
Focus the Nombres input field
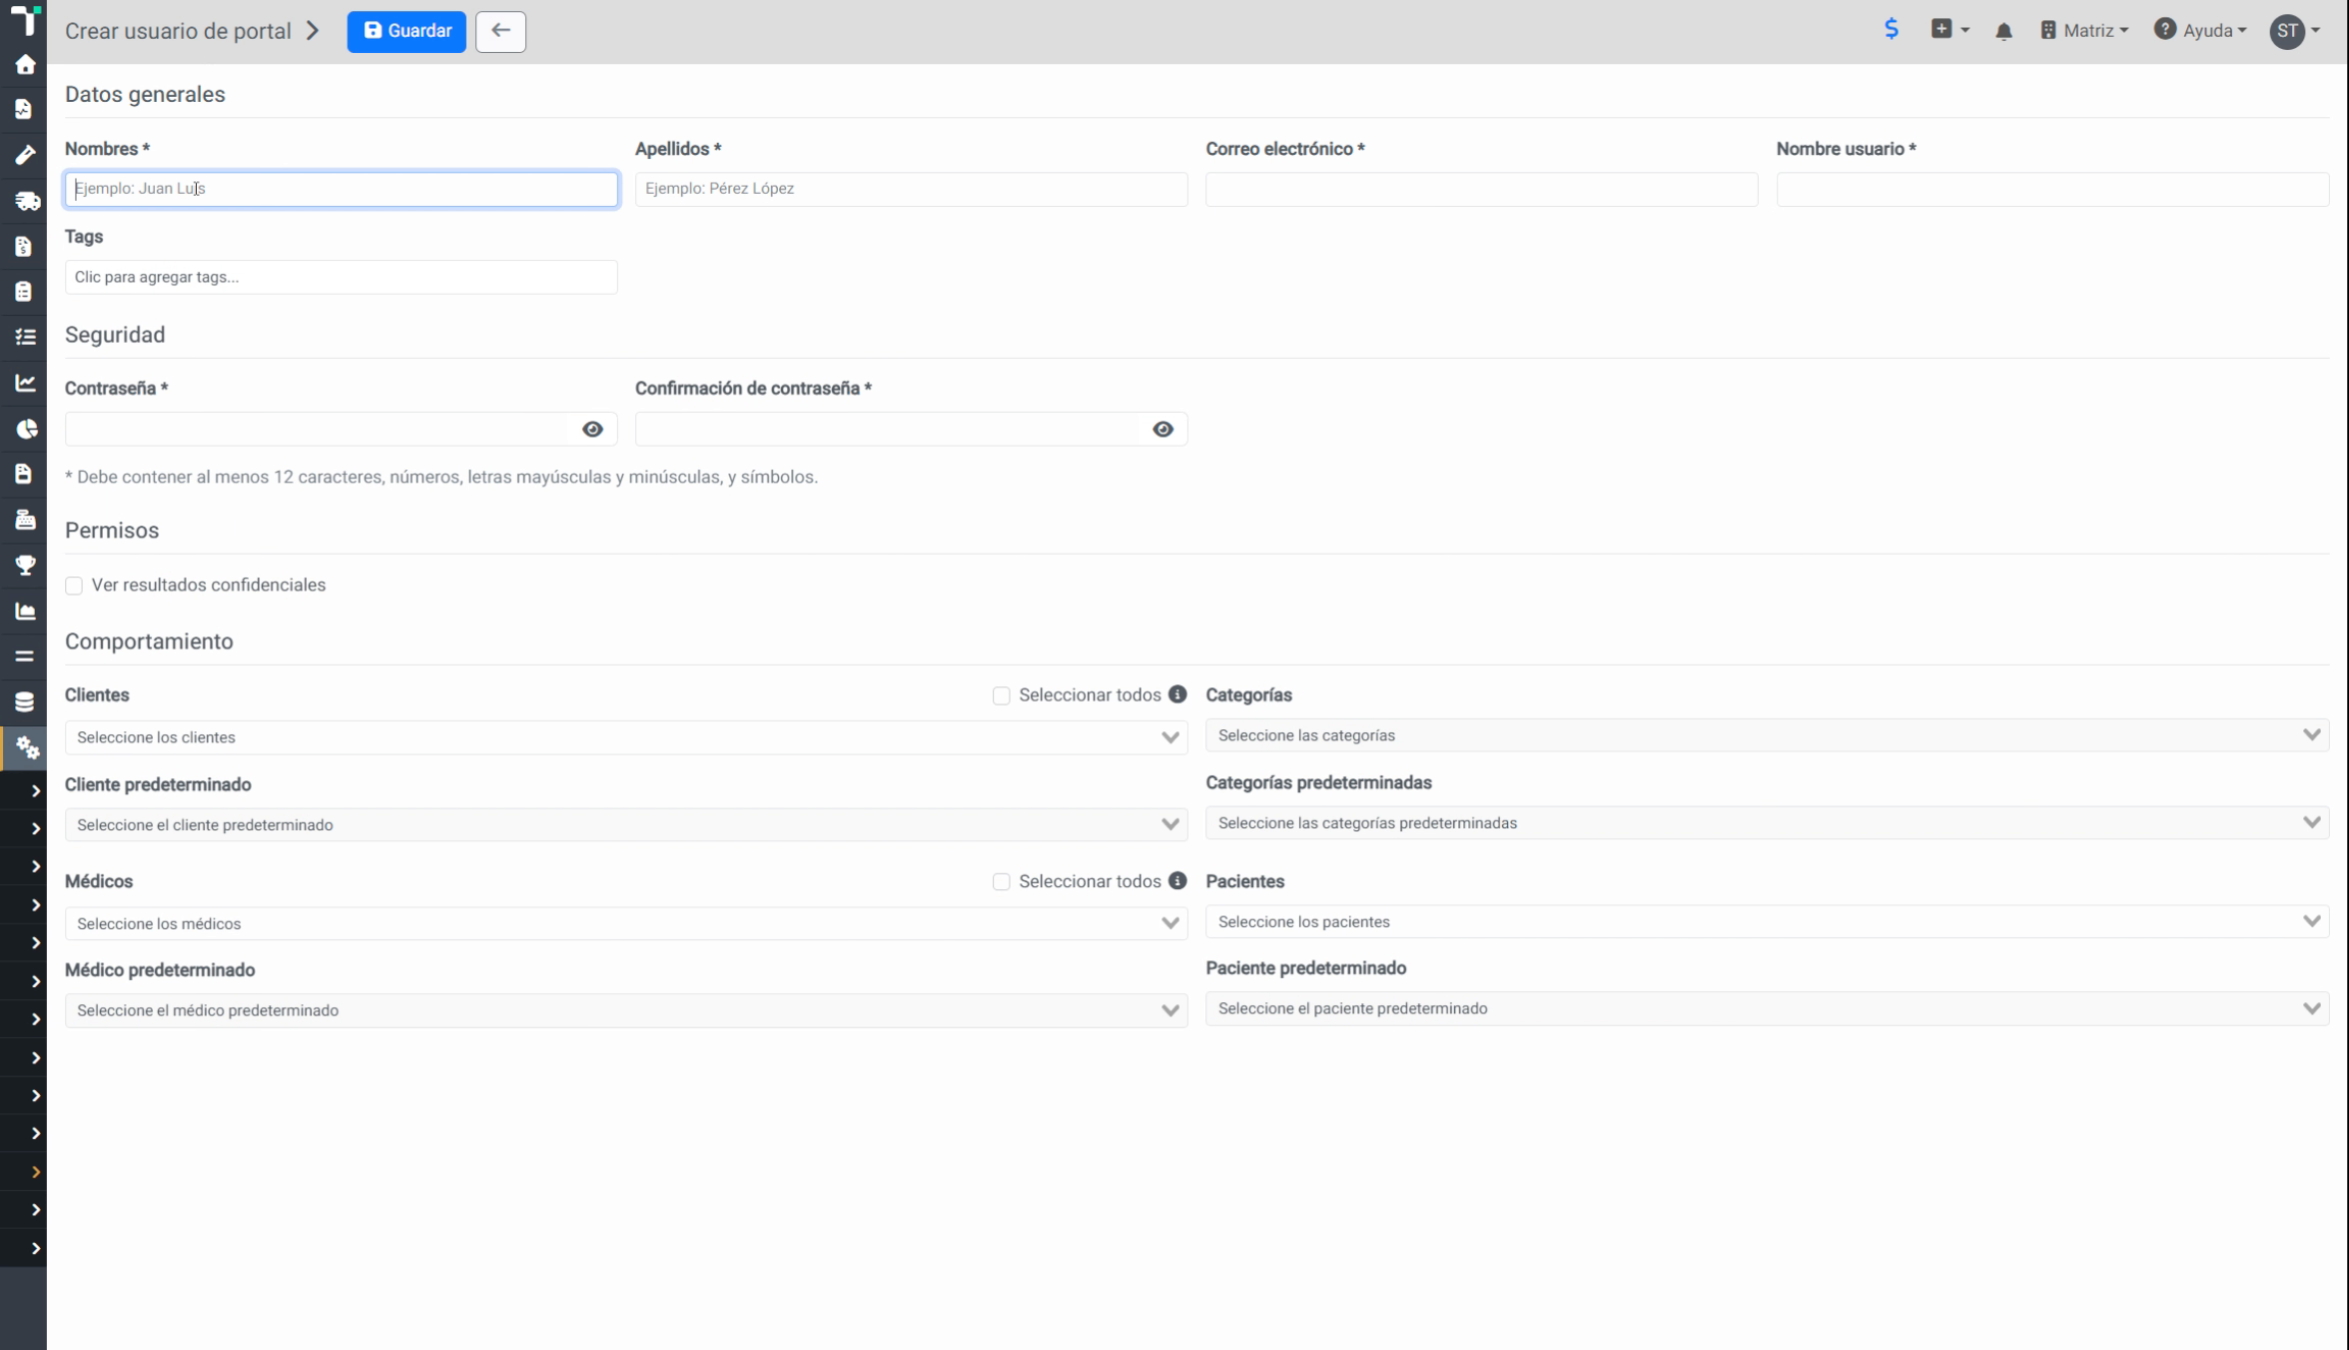click(x=341, y=188)
